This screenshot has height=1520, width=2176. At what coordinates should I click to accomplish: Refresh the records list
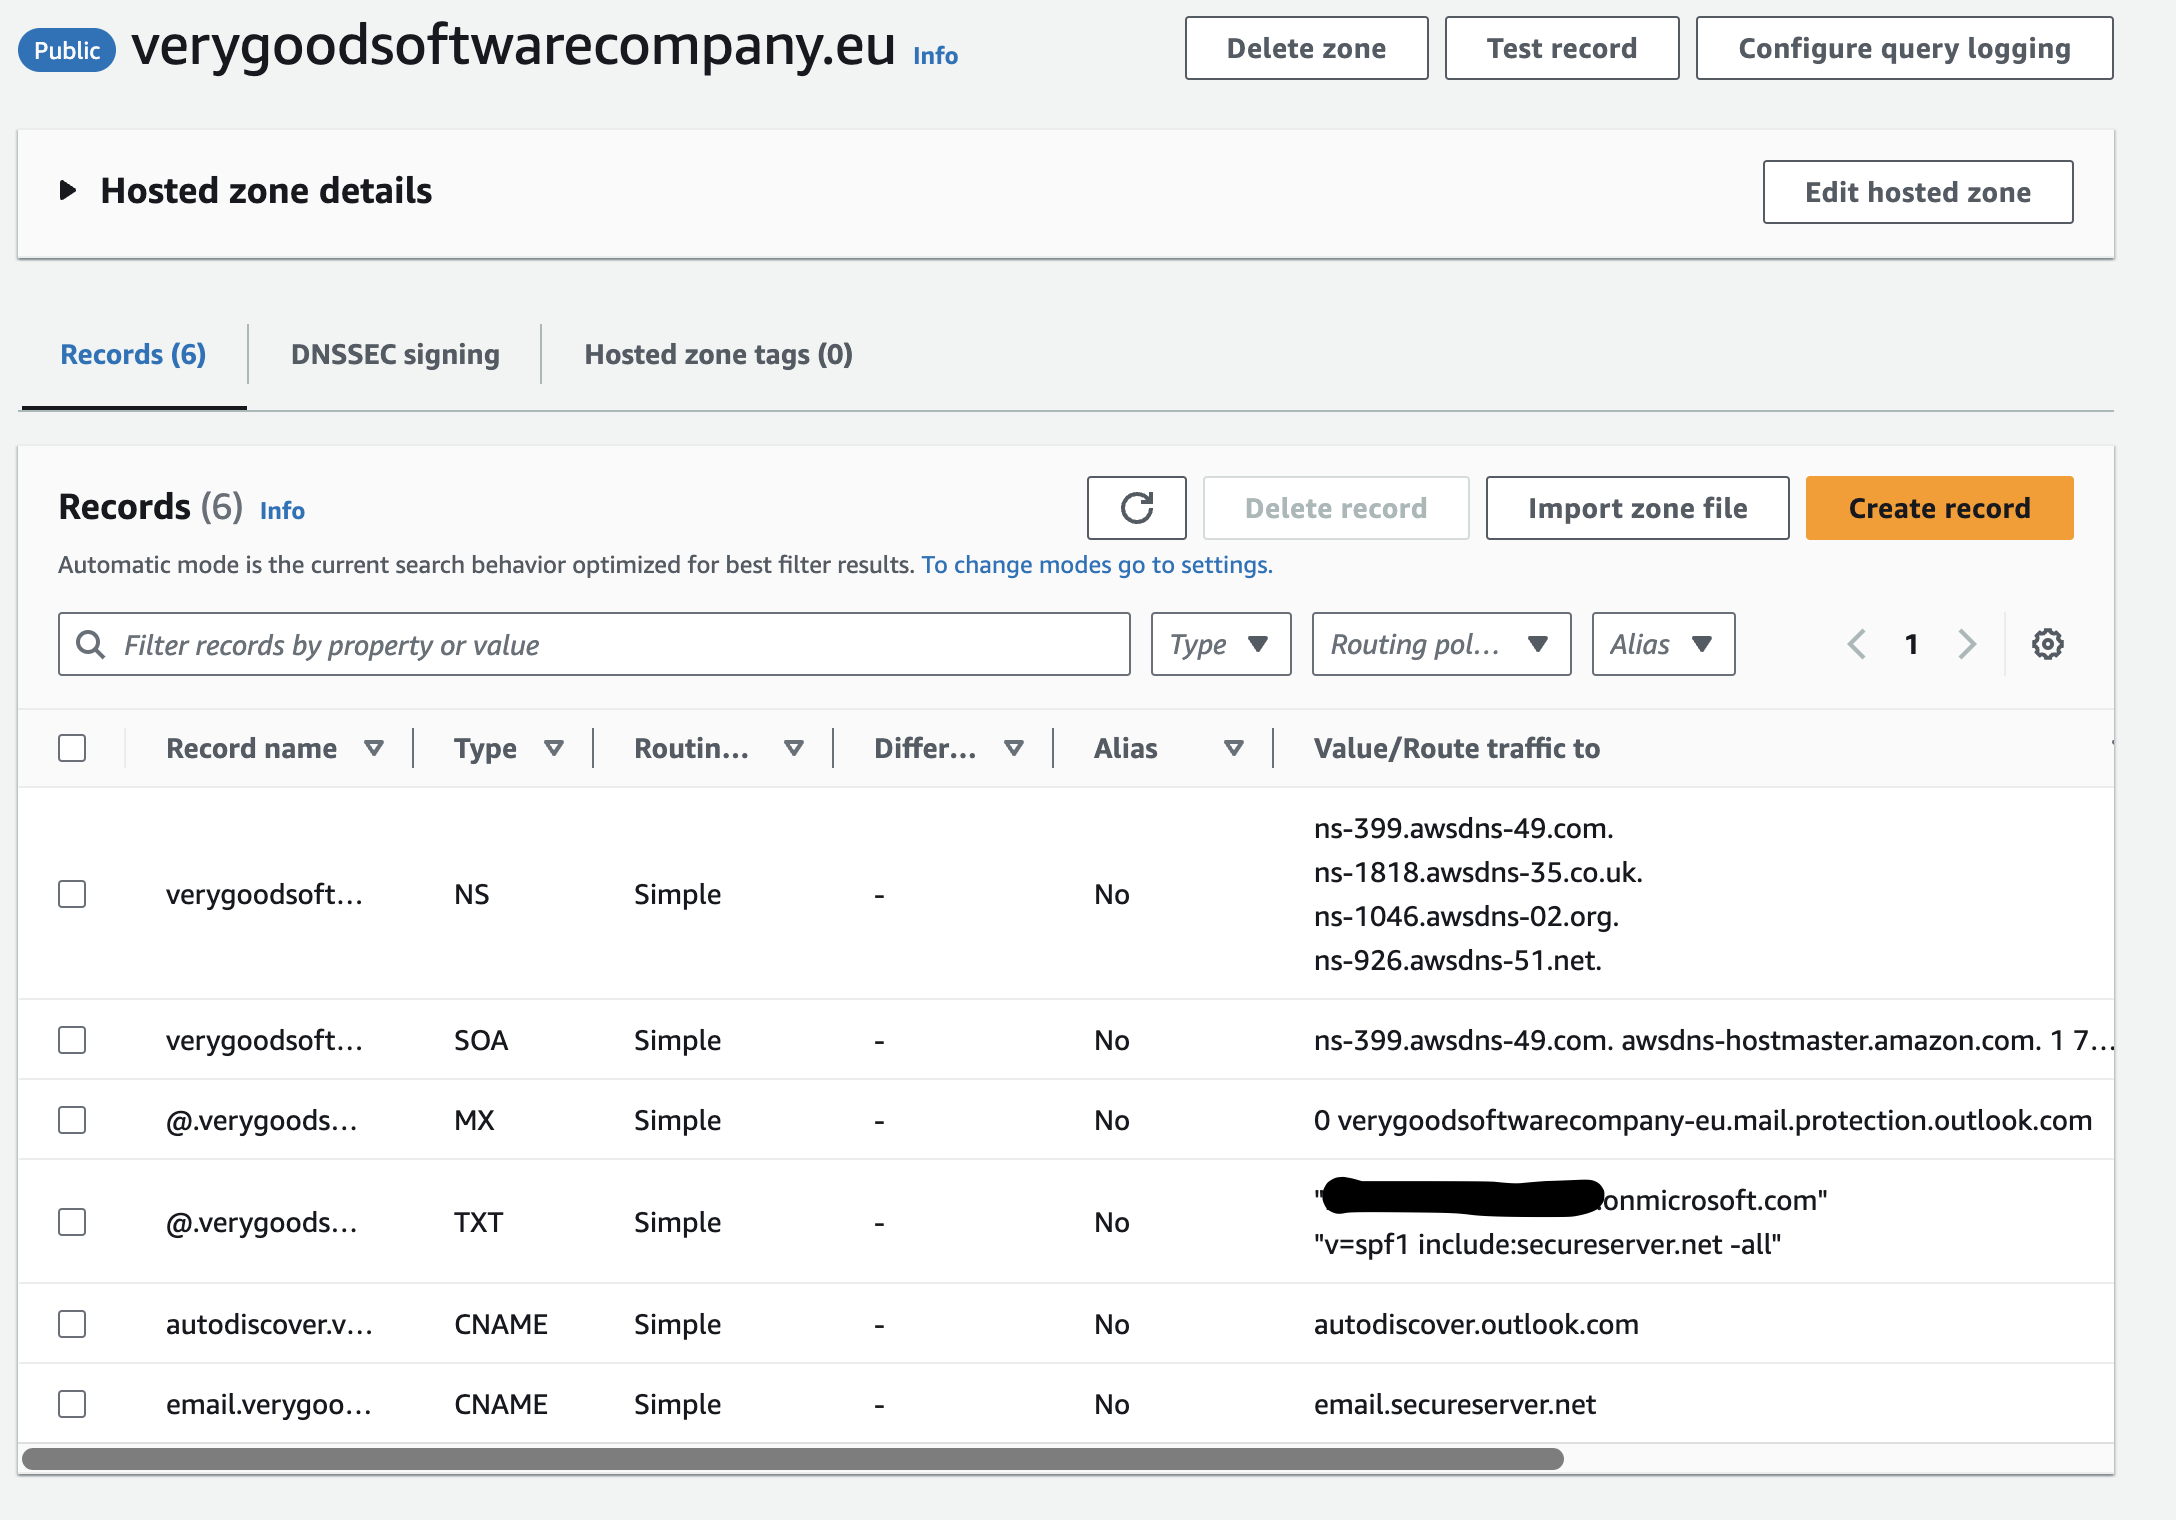click(1136, 508)
